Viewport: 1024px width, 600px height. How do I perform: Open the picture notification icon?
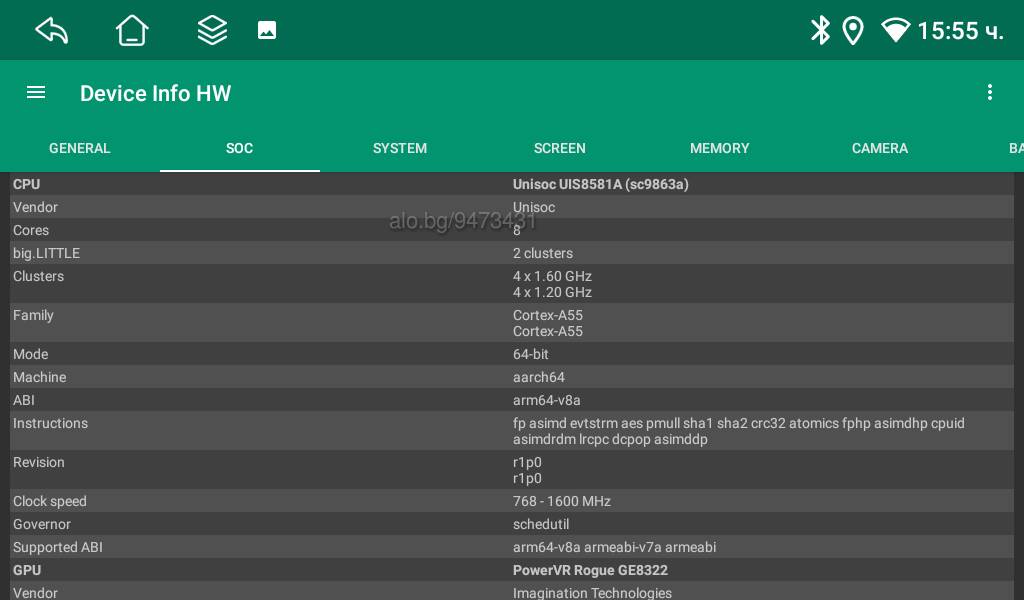pyautogui.click(x=267, y=30)
